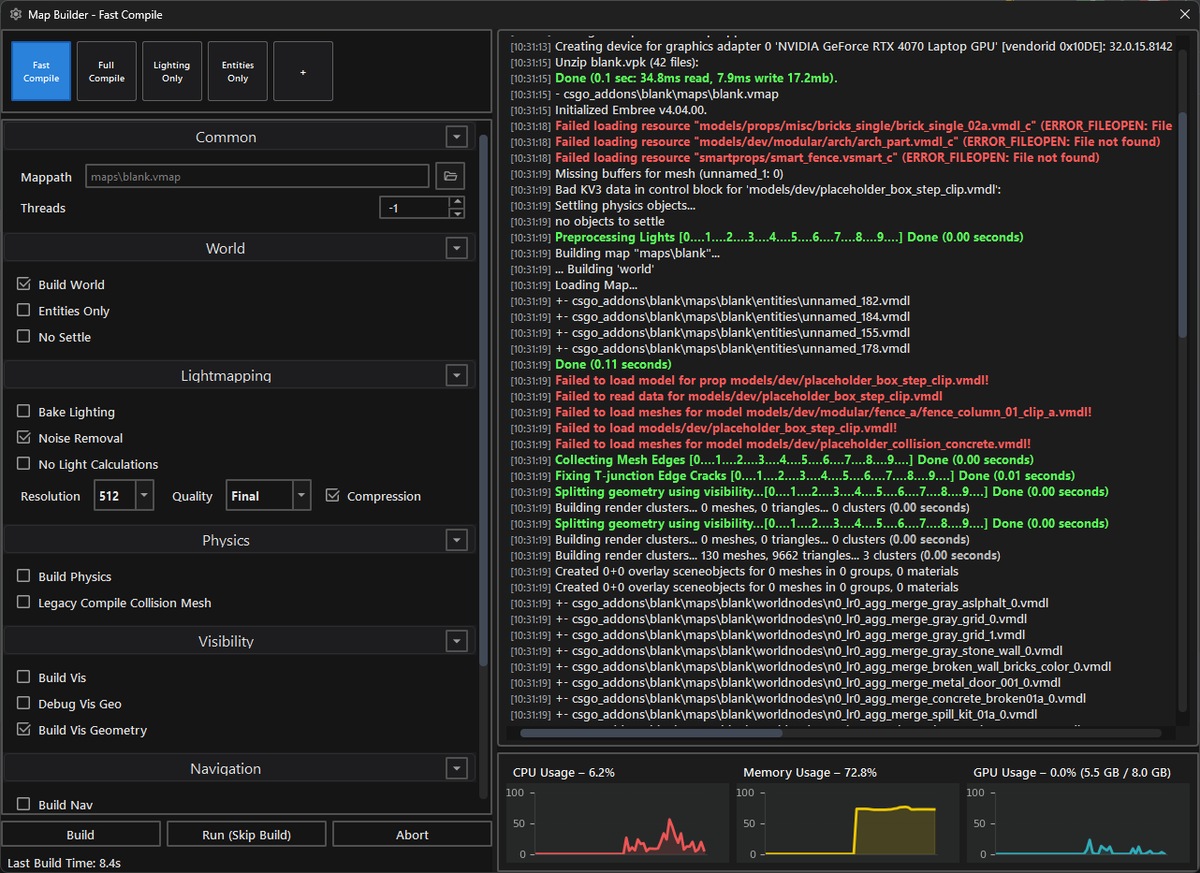1200x873 pixels.
Task: Enable No Light Calculations
Action: [x=24, y=464]
